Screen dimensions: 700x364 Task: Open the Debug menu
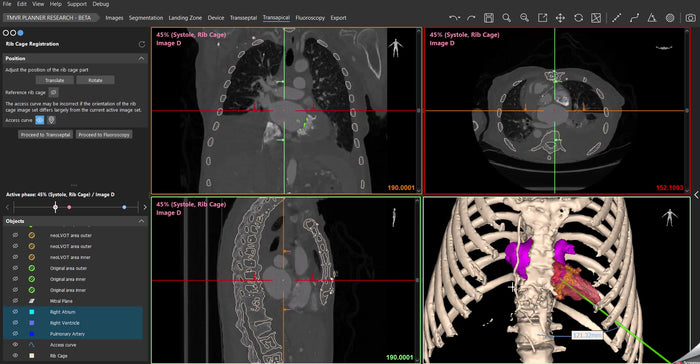(101, 4)
